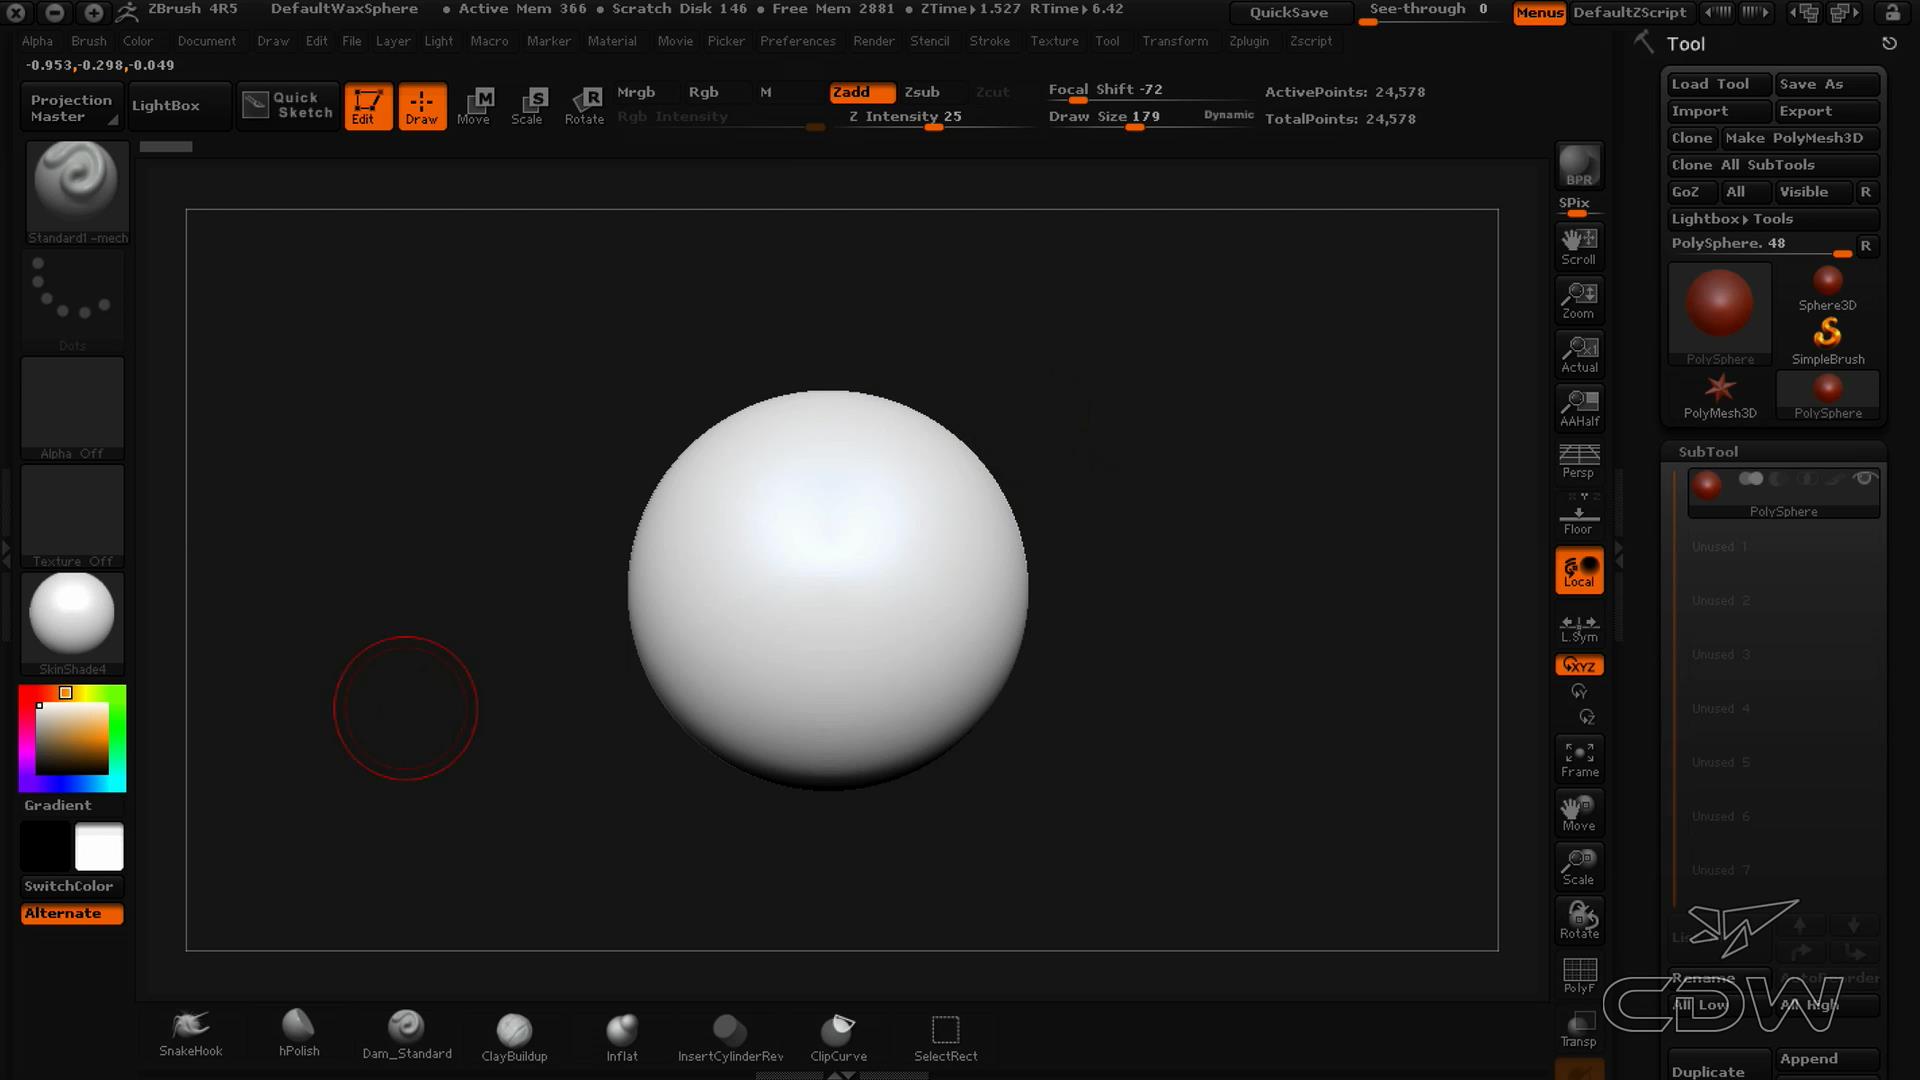Screen dimensions: 1920x1080
Task: Select the Dam_Standard brush
Action: pos(406,1034)
